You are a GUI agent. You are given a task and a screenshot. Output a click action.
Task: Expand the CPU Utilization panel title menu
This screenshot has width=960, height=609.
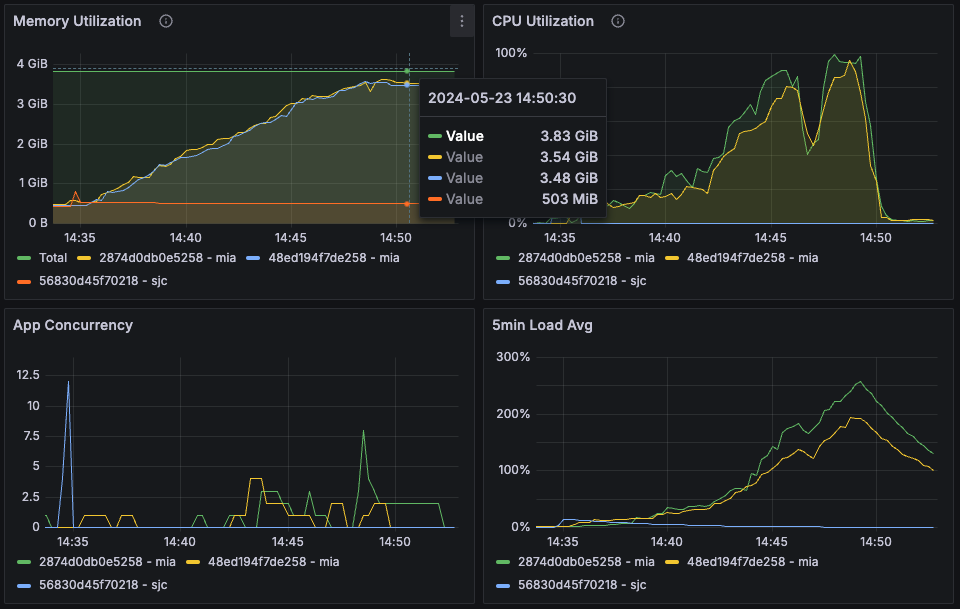[x=542, y=21]
